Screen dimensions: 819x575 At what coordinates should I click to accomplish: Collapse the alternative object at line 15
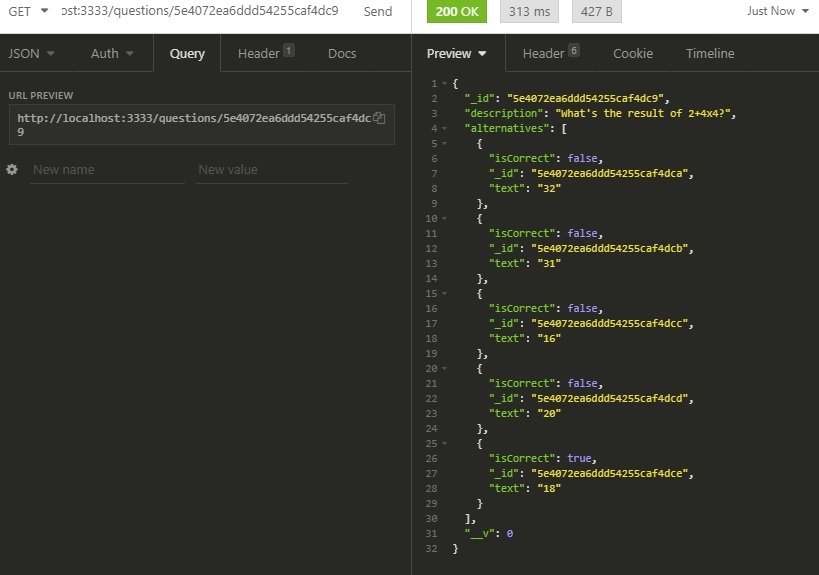click(x=444, y=294)
